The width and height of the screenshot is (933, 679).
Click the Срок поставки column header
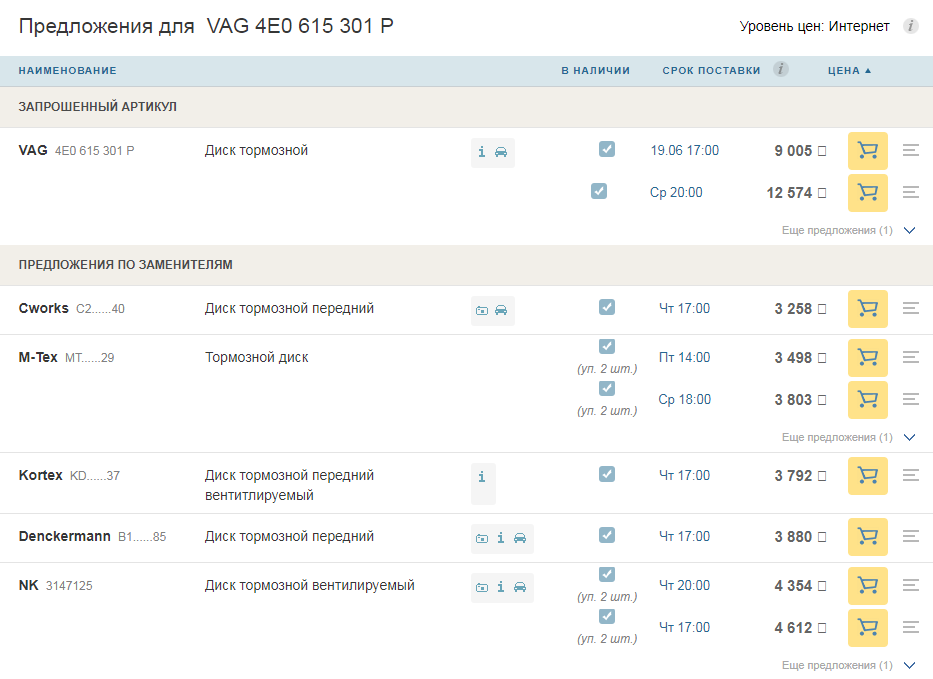click(x=712, y=71)
